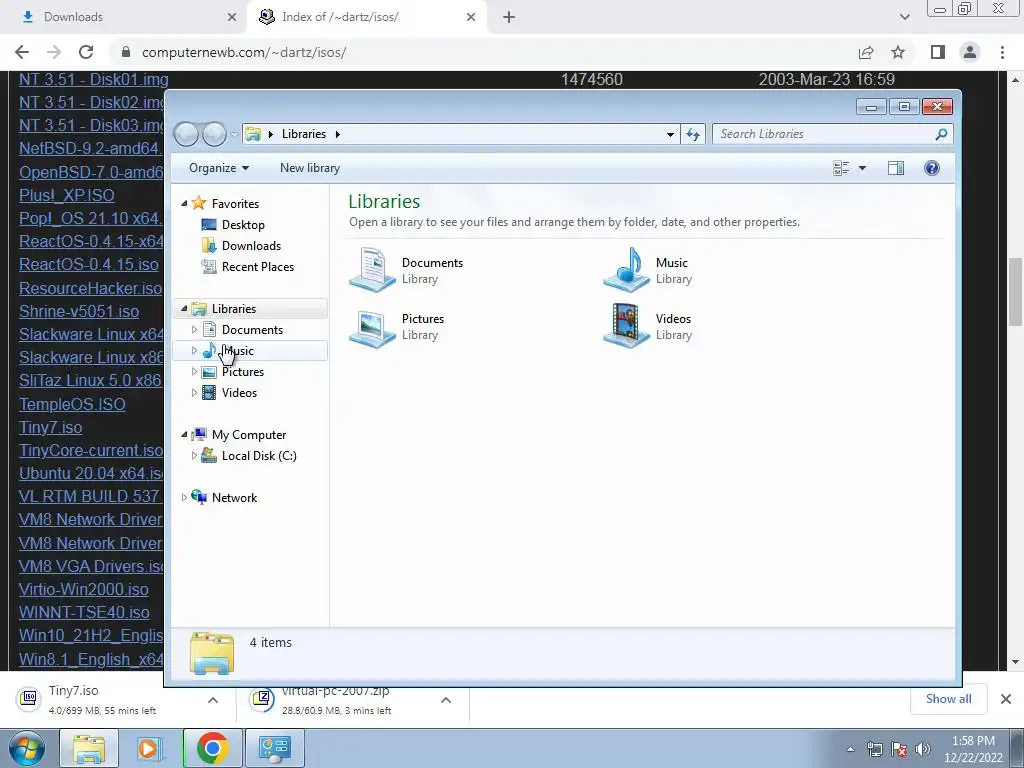Image resolution: width=1024 pixels, height=768 pixels.
Task: Open view options dropdown arrow
Action: (862, 168)
